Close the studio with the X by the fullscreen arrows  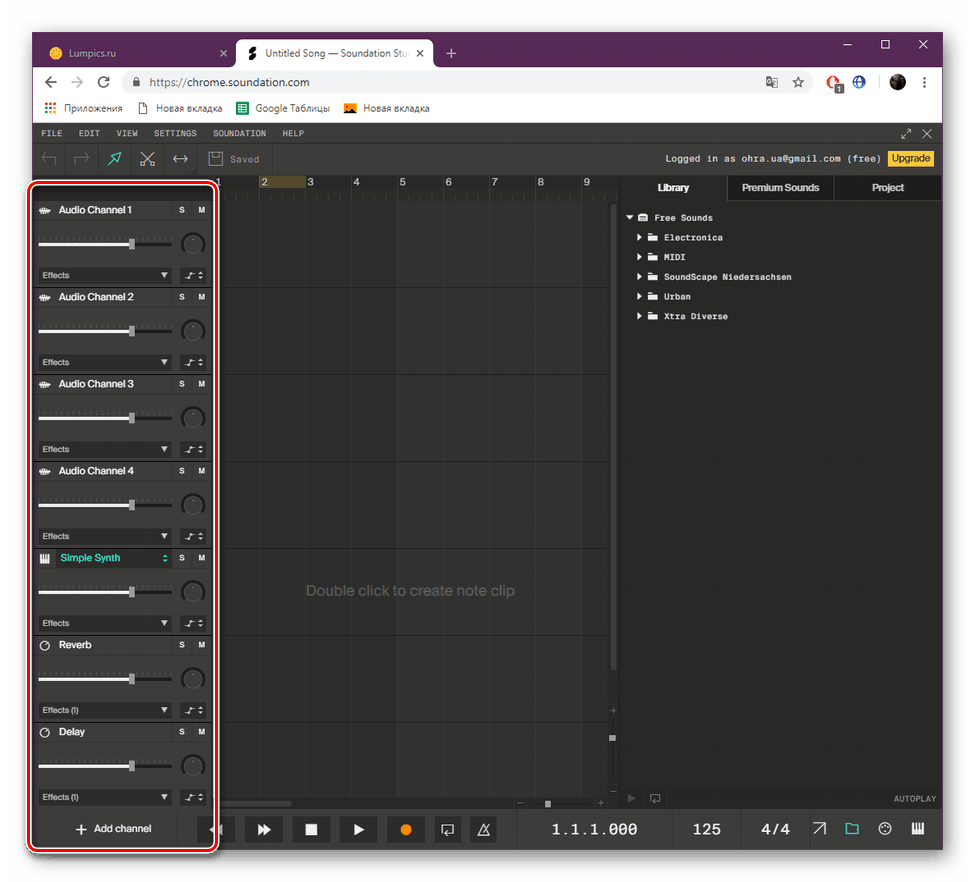pos(927,134)
